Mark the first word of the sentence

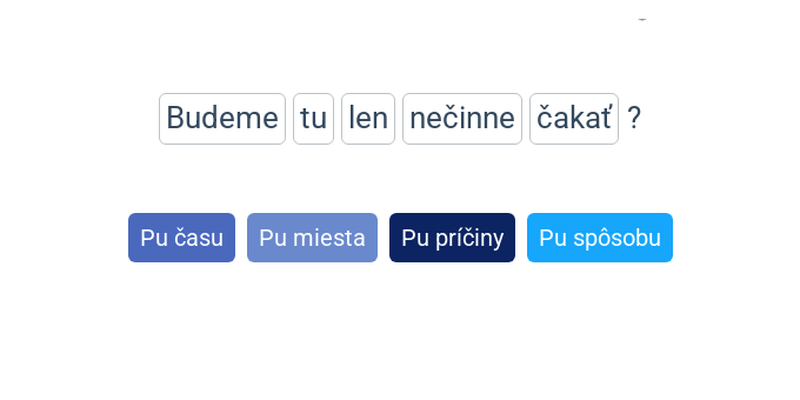point(222,118)
